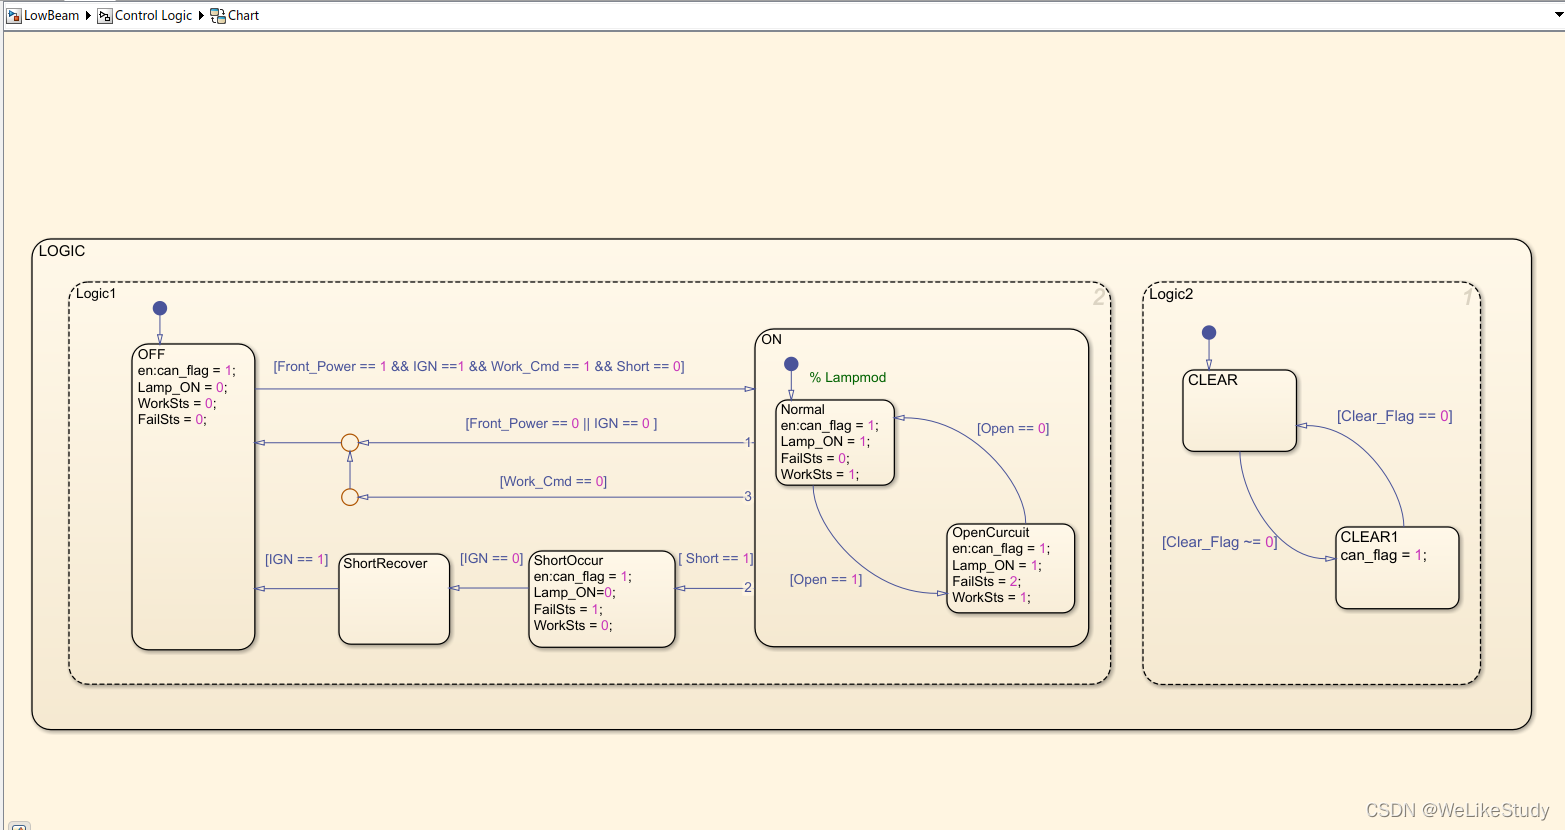Click 'WorkSts = 0;' in OFF state
This screenshot has width=1565, height=830.
(177, 404)
